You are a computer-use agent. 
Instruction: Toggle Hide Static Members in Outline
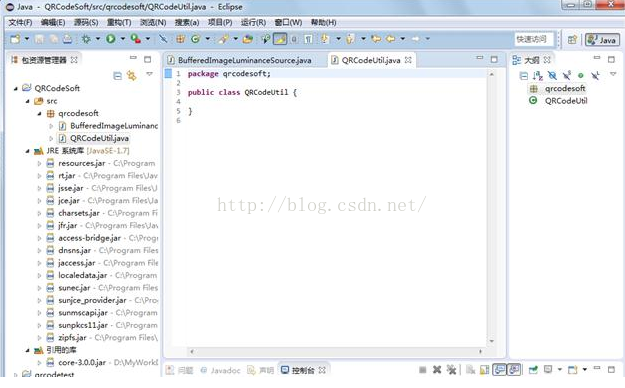[x=566, y=75]
